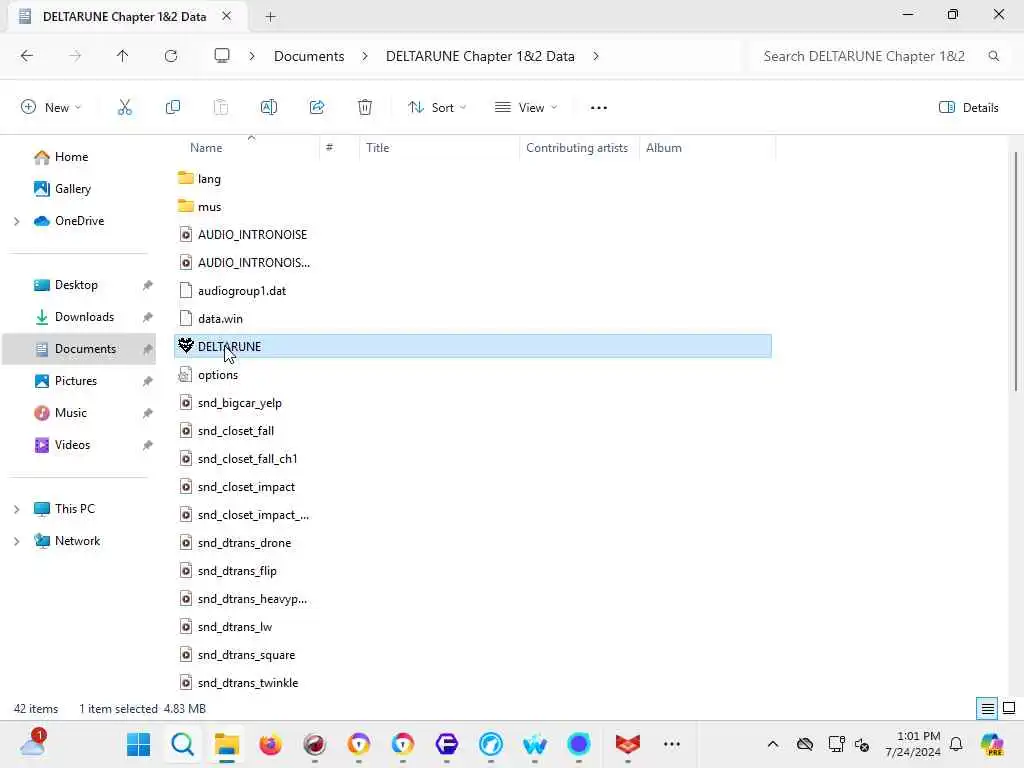
Task: Click in the Search DELTARUNE field
Action: [x=863, y=56]
